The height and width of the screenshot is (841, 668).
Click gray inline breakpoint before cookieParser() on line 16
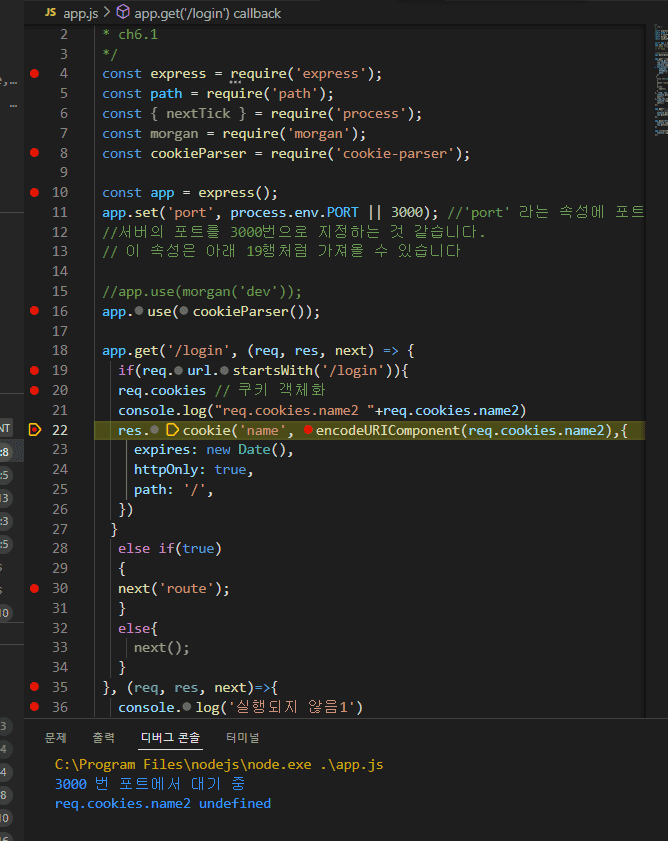[x=185, y=311]
